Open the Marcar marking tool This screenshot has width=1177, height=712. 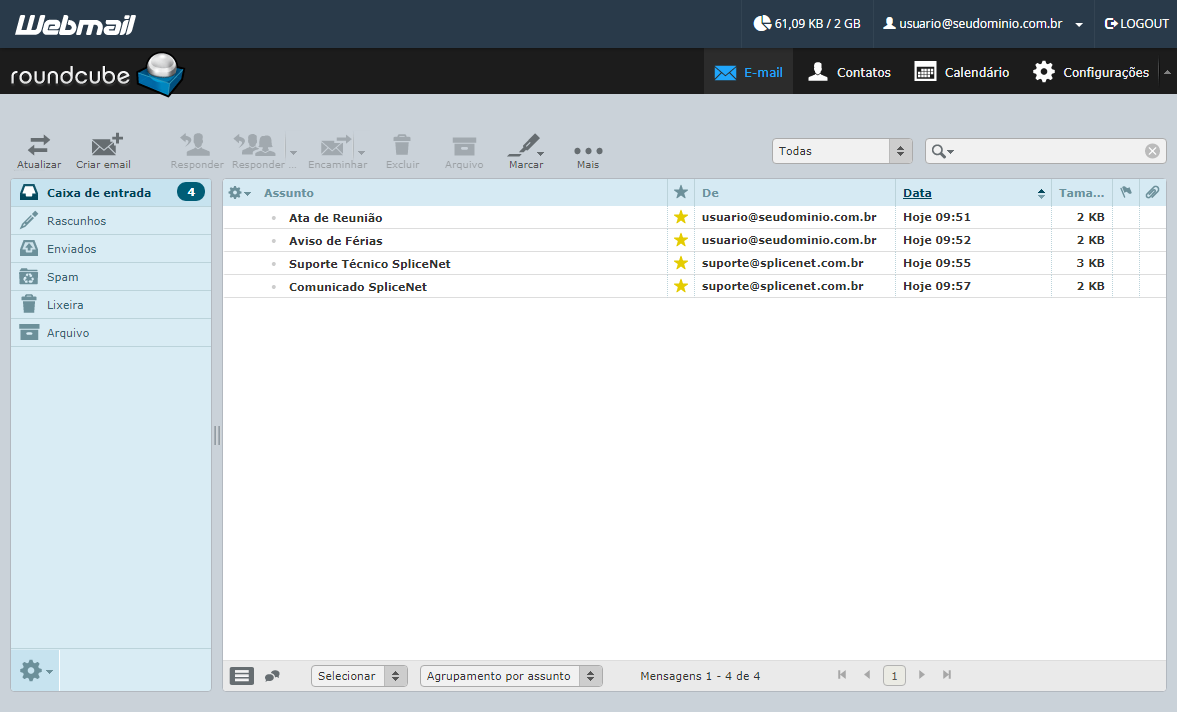[x=525, y=151]
